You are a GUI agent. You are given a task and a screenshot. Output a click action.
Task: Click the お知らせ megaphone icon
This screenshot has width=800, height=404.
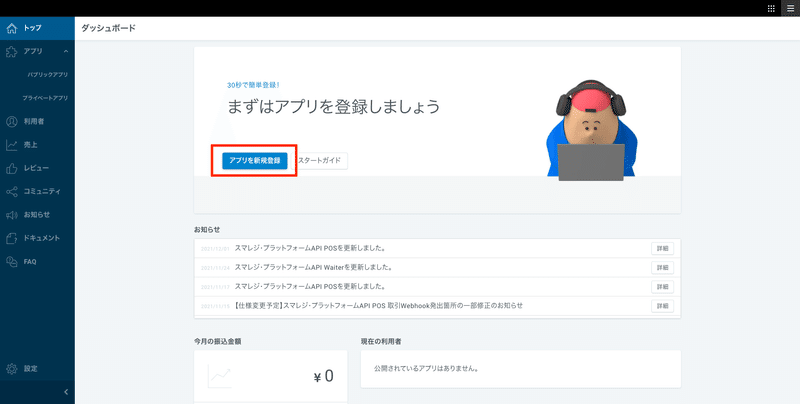(x=12, y=215)
